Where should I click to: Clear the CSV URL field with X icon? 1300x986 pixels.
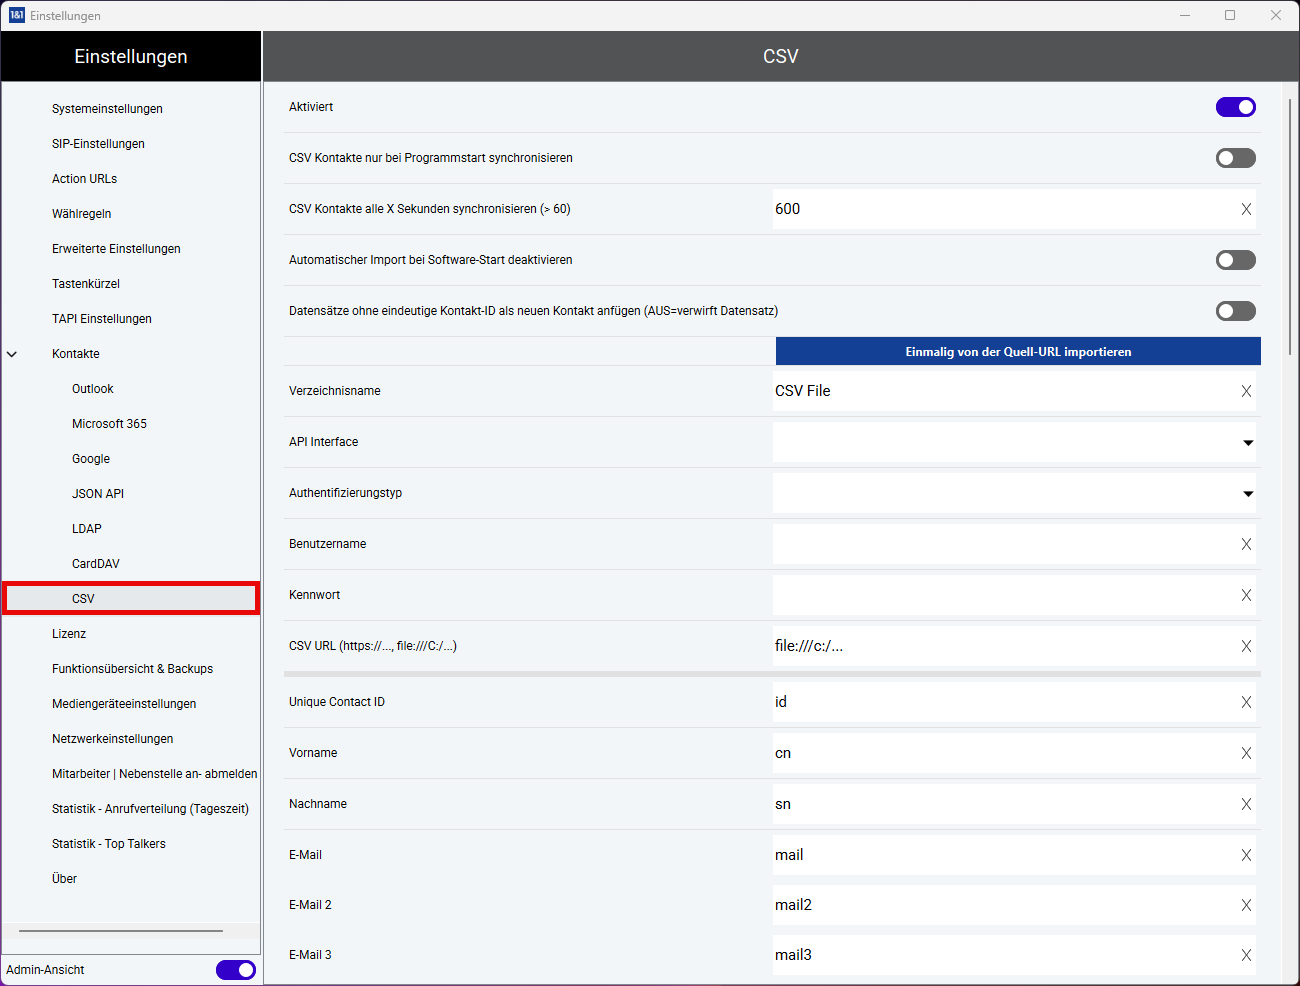point(1246,646)
